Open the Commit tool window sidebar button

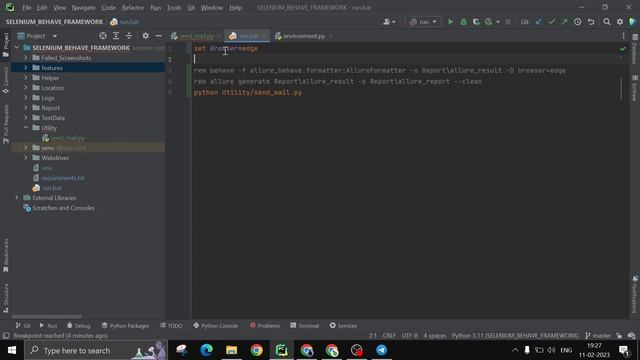6,80
